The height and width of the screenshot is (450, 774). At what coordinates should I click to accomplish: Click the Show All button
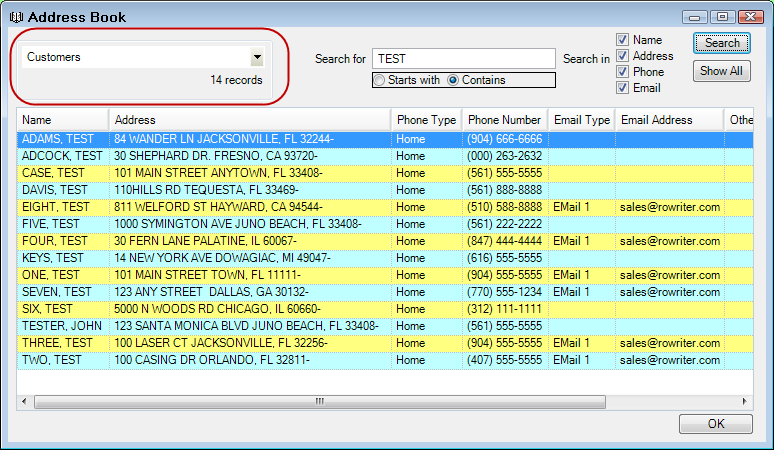720,71
